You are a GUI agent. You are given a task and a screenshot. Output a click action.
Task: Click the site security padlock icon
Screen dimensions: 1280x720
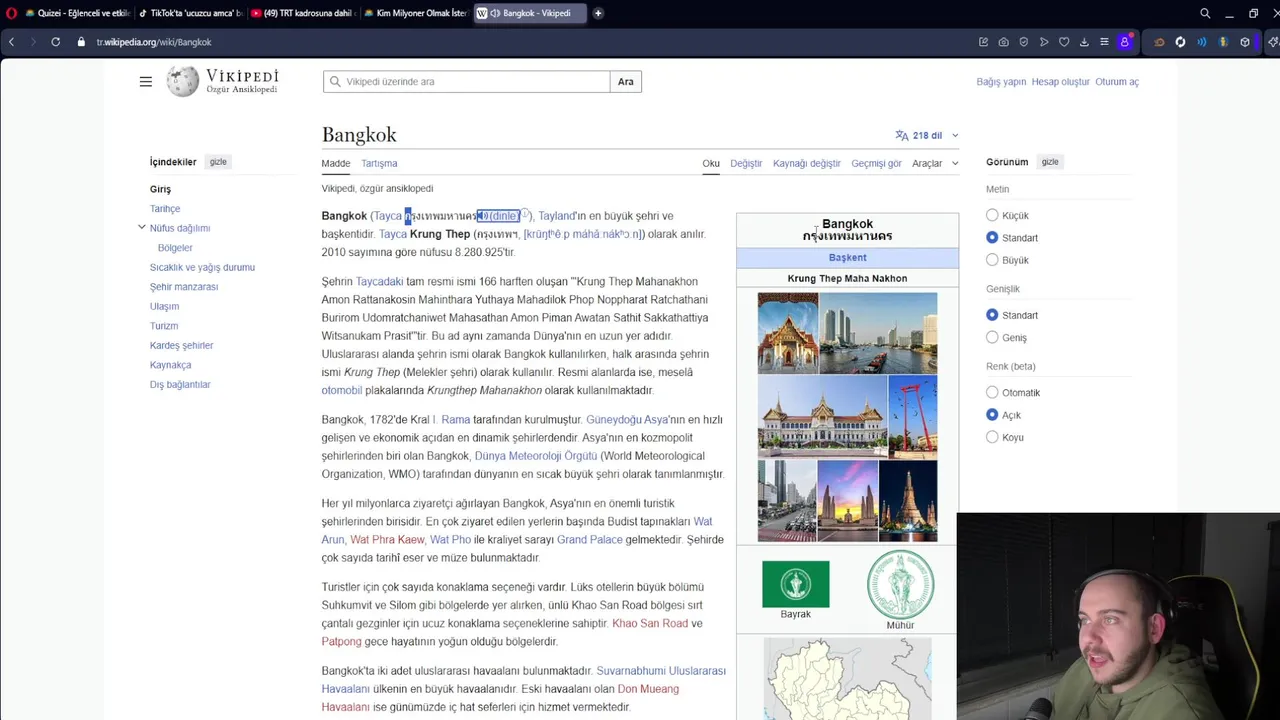click(82, 42)
